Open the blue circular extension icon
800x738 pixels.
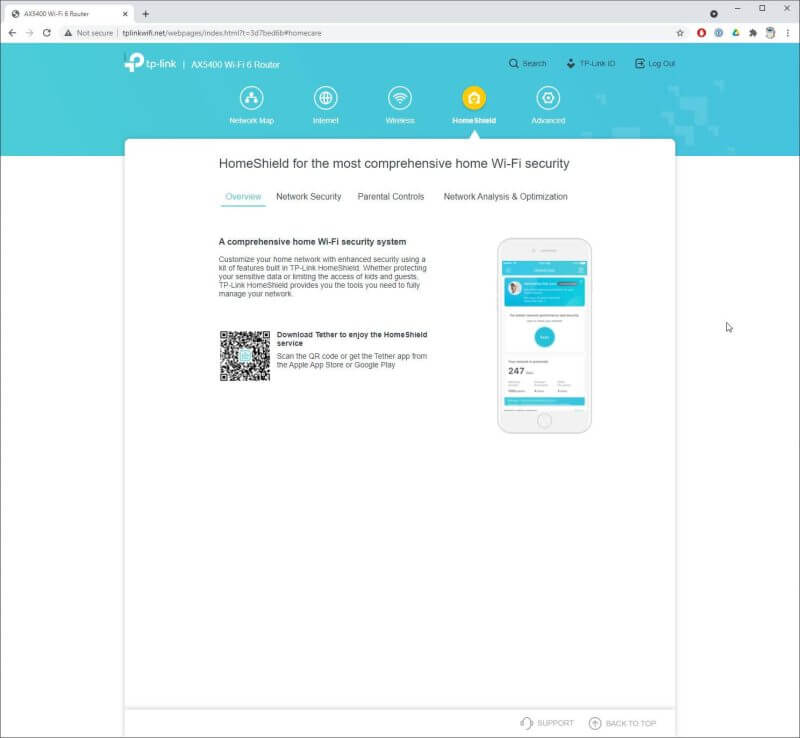[x=718, y=33]
